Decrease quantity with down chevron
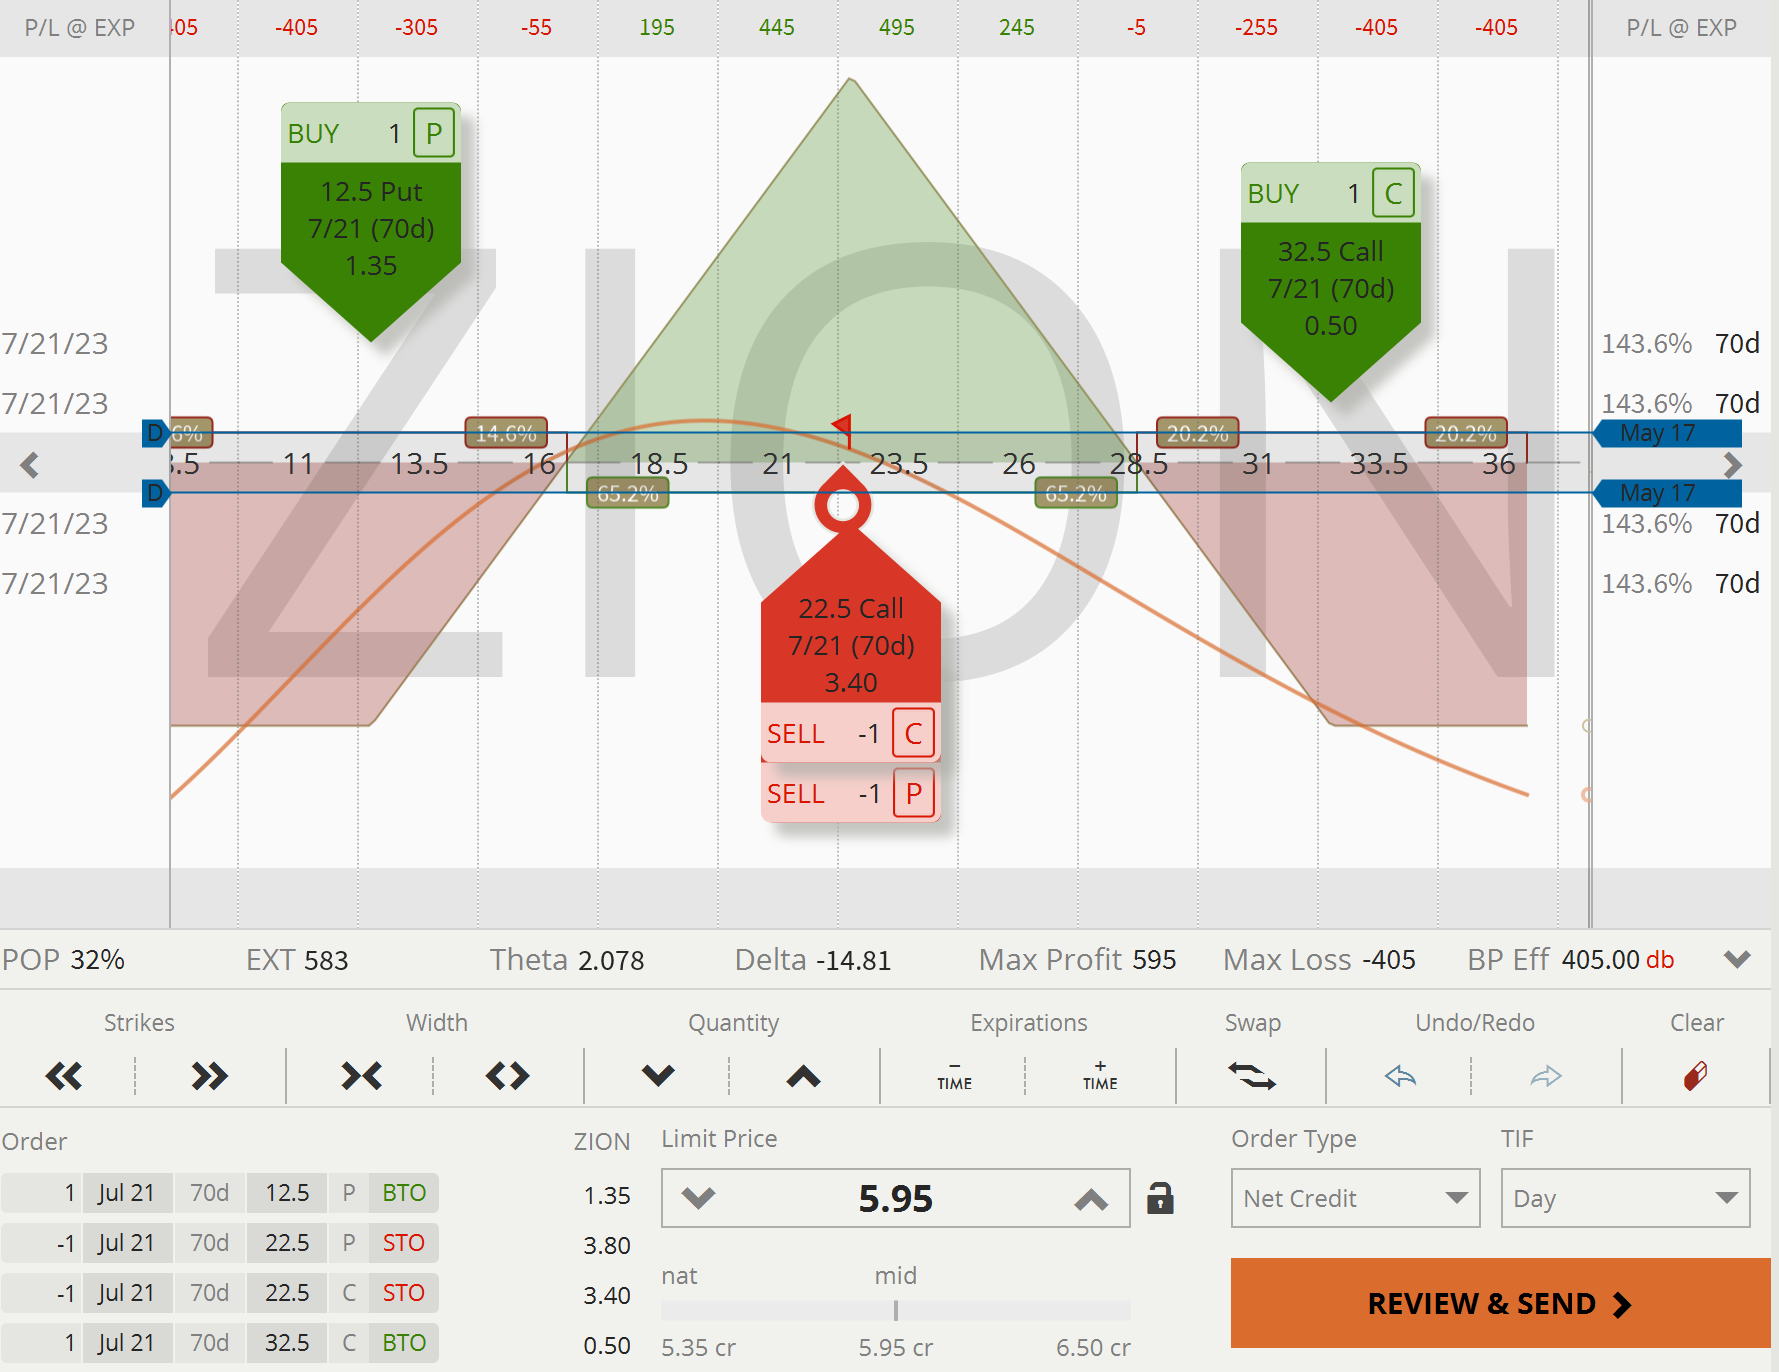 tap(658, 1077)
